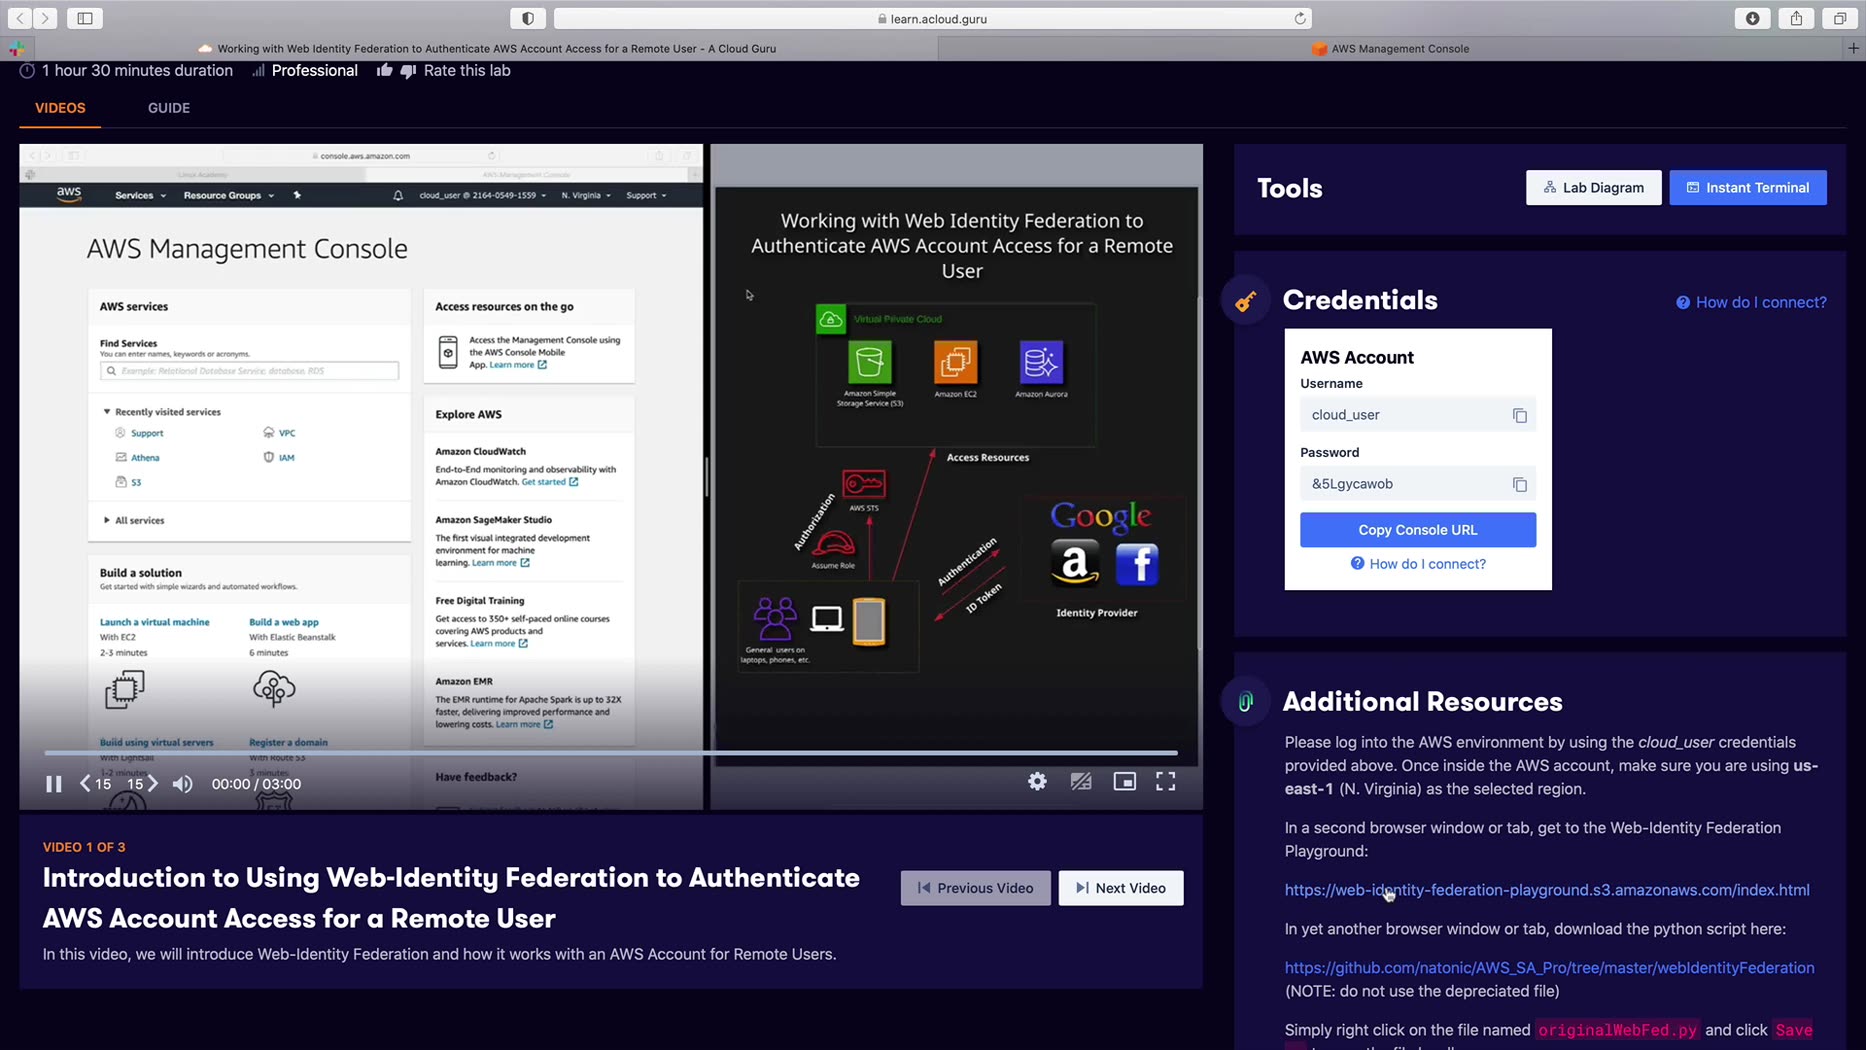Viewport: 1866px width, 1050px height.
Task: Rewind the video 15 seconds
Action: tap(95, 784)
